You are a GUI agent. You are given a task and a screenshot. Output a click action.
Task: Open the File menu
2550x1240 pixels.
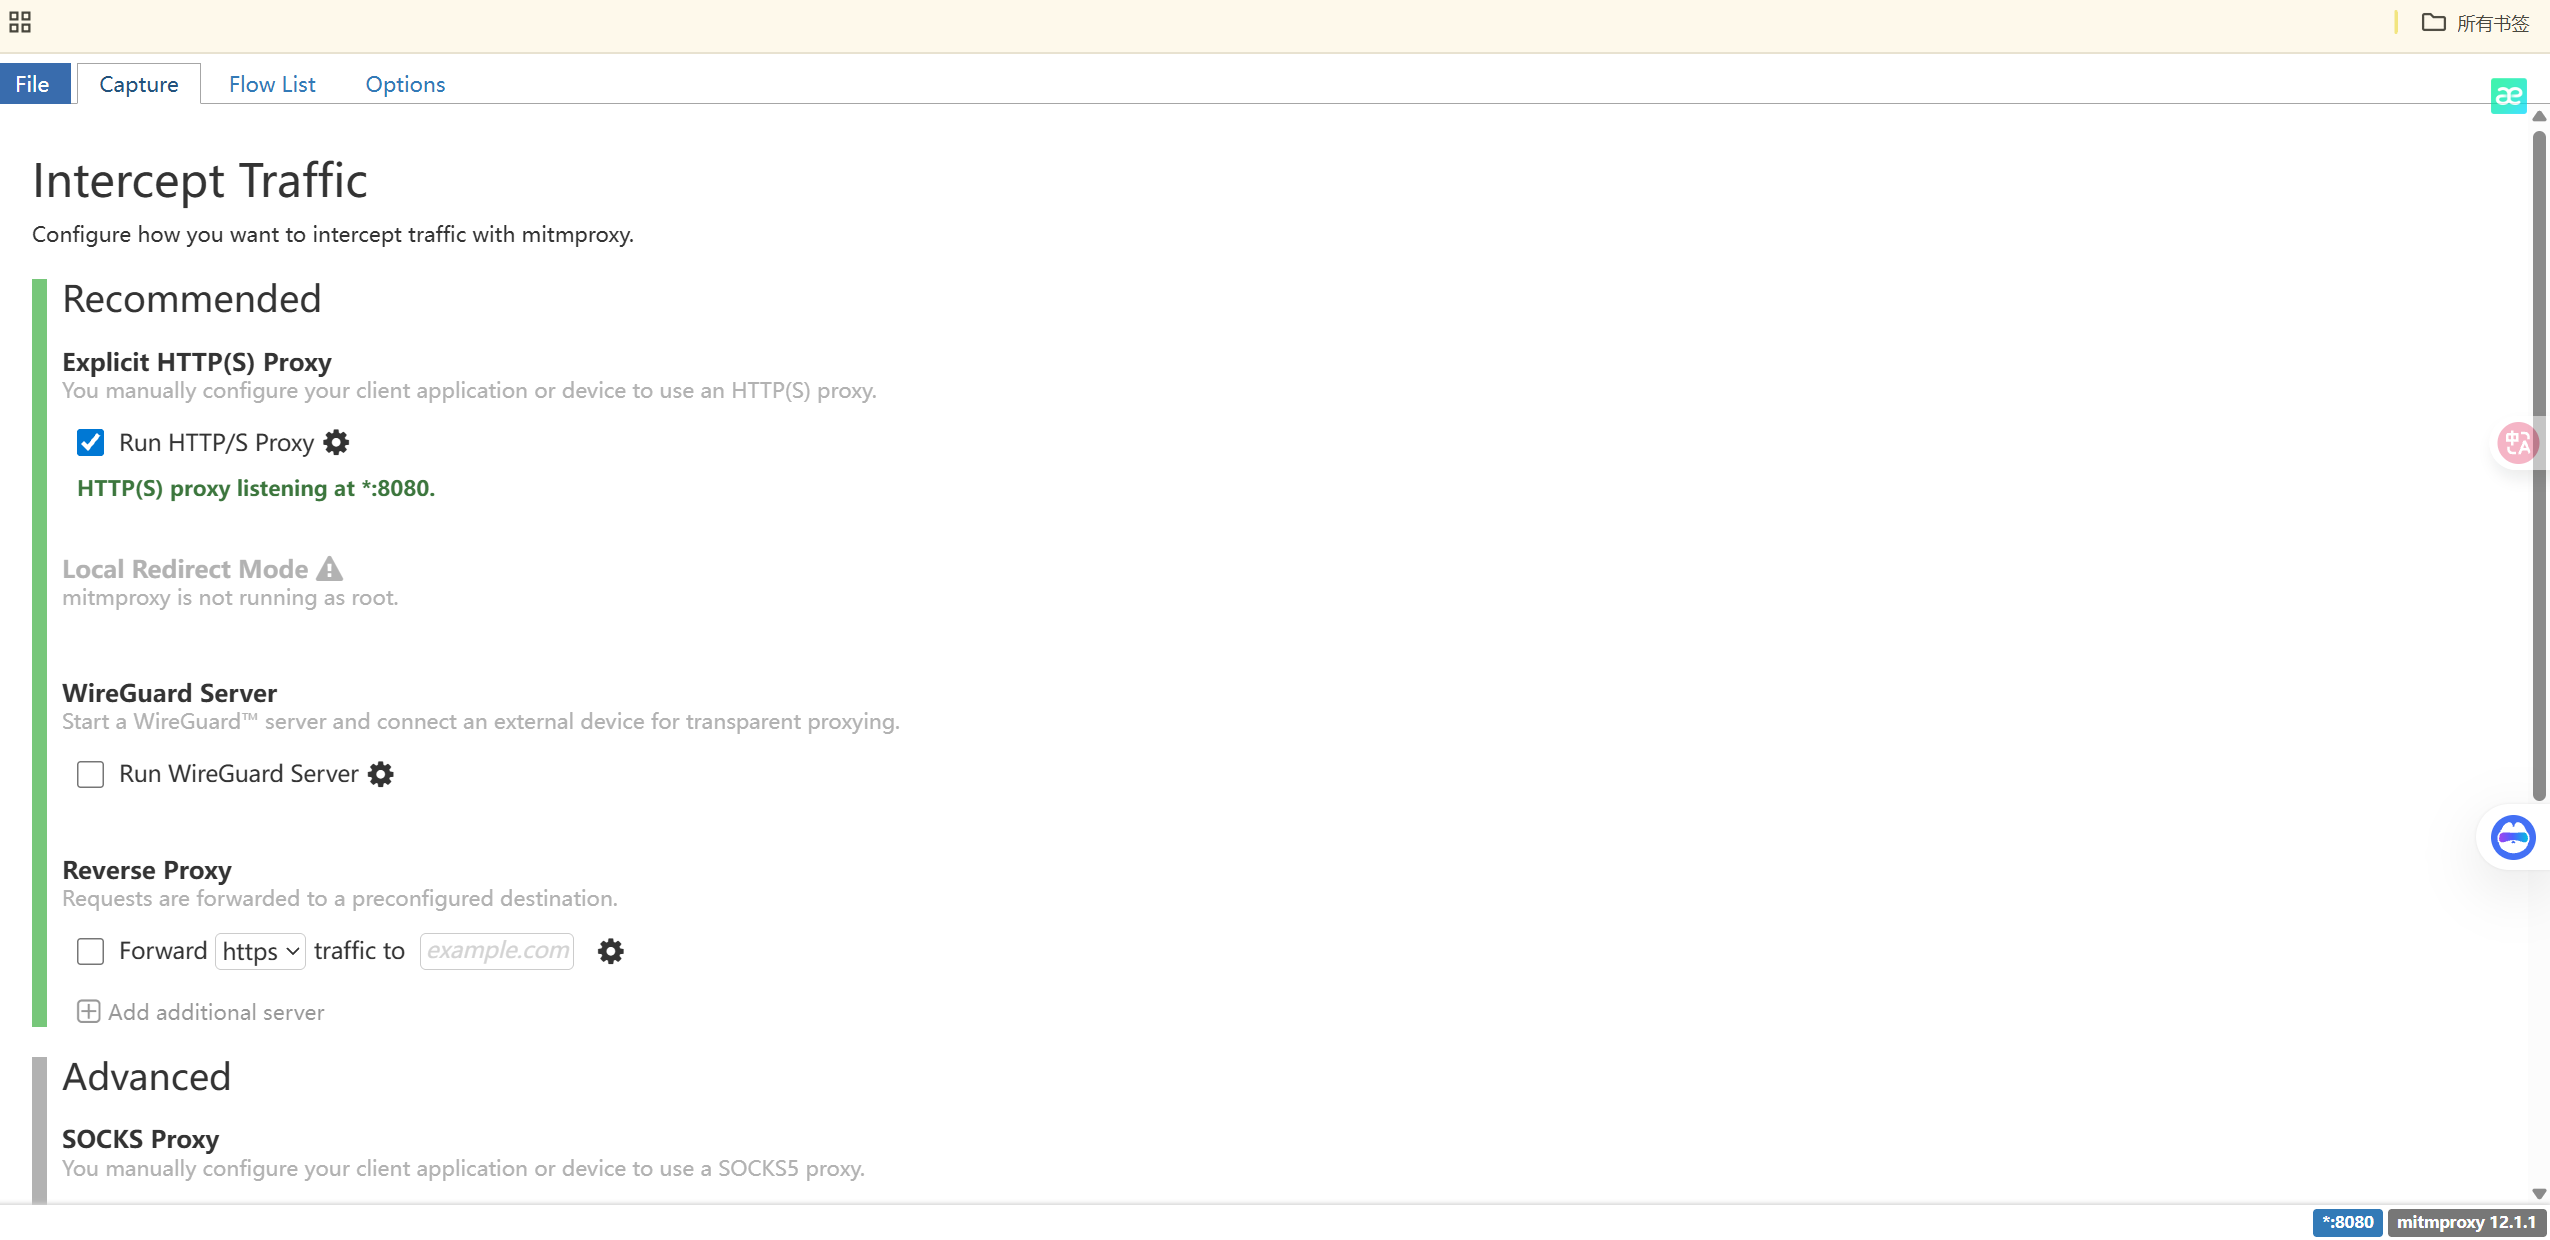pyautogui.click(x=33, y=84)
